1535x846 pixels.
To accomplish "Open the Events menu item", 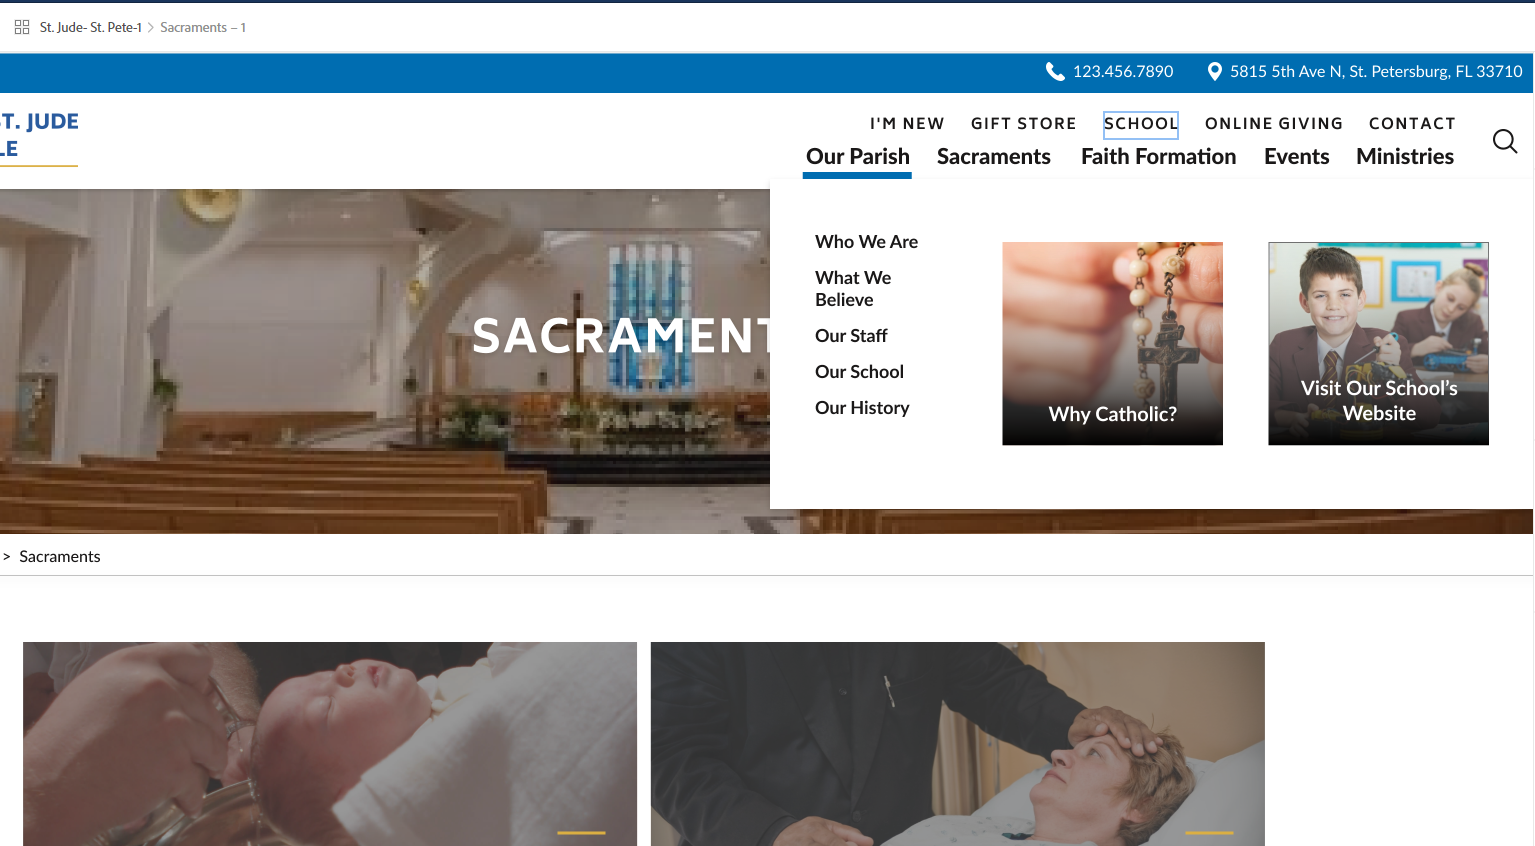I will pyautogui.click(x=1296, y=156).
